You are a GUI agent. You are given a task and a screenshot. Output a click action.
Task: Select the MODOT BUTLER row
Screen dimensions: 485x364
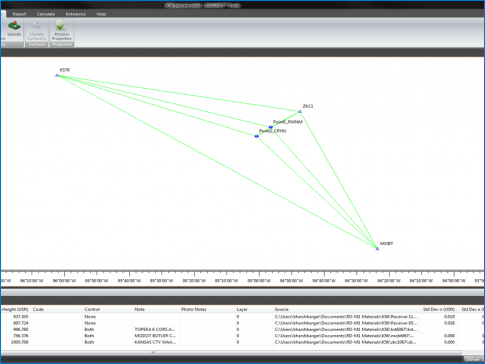click(x=242, y=336)
